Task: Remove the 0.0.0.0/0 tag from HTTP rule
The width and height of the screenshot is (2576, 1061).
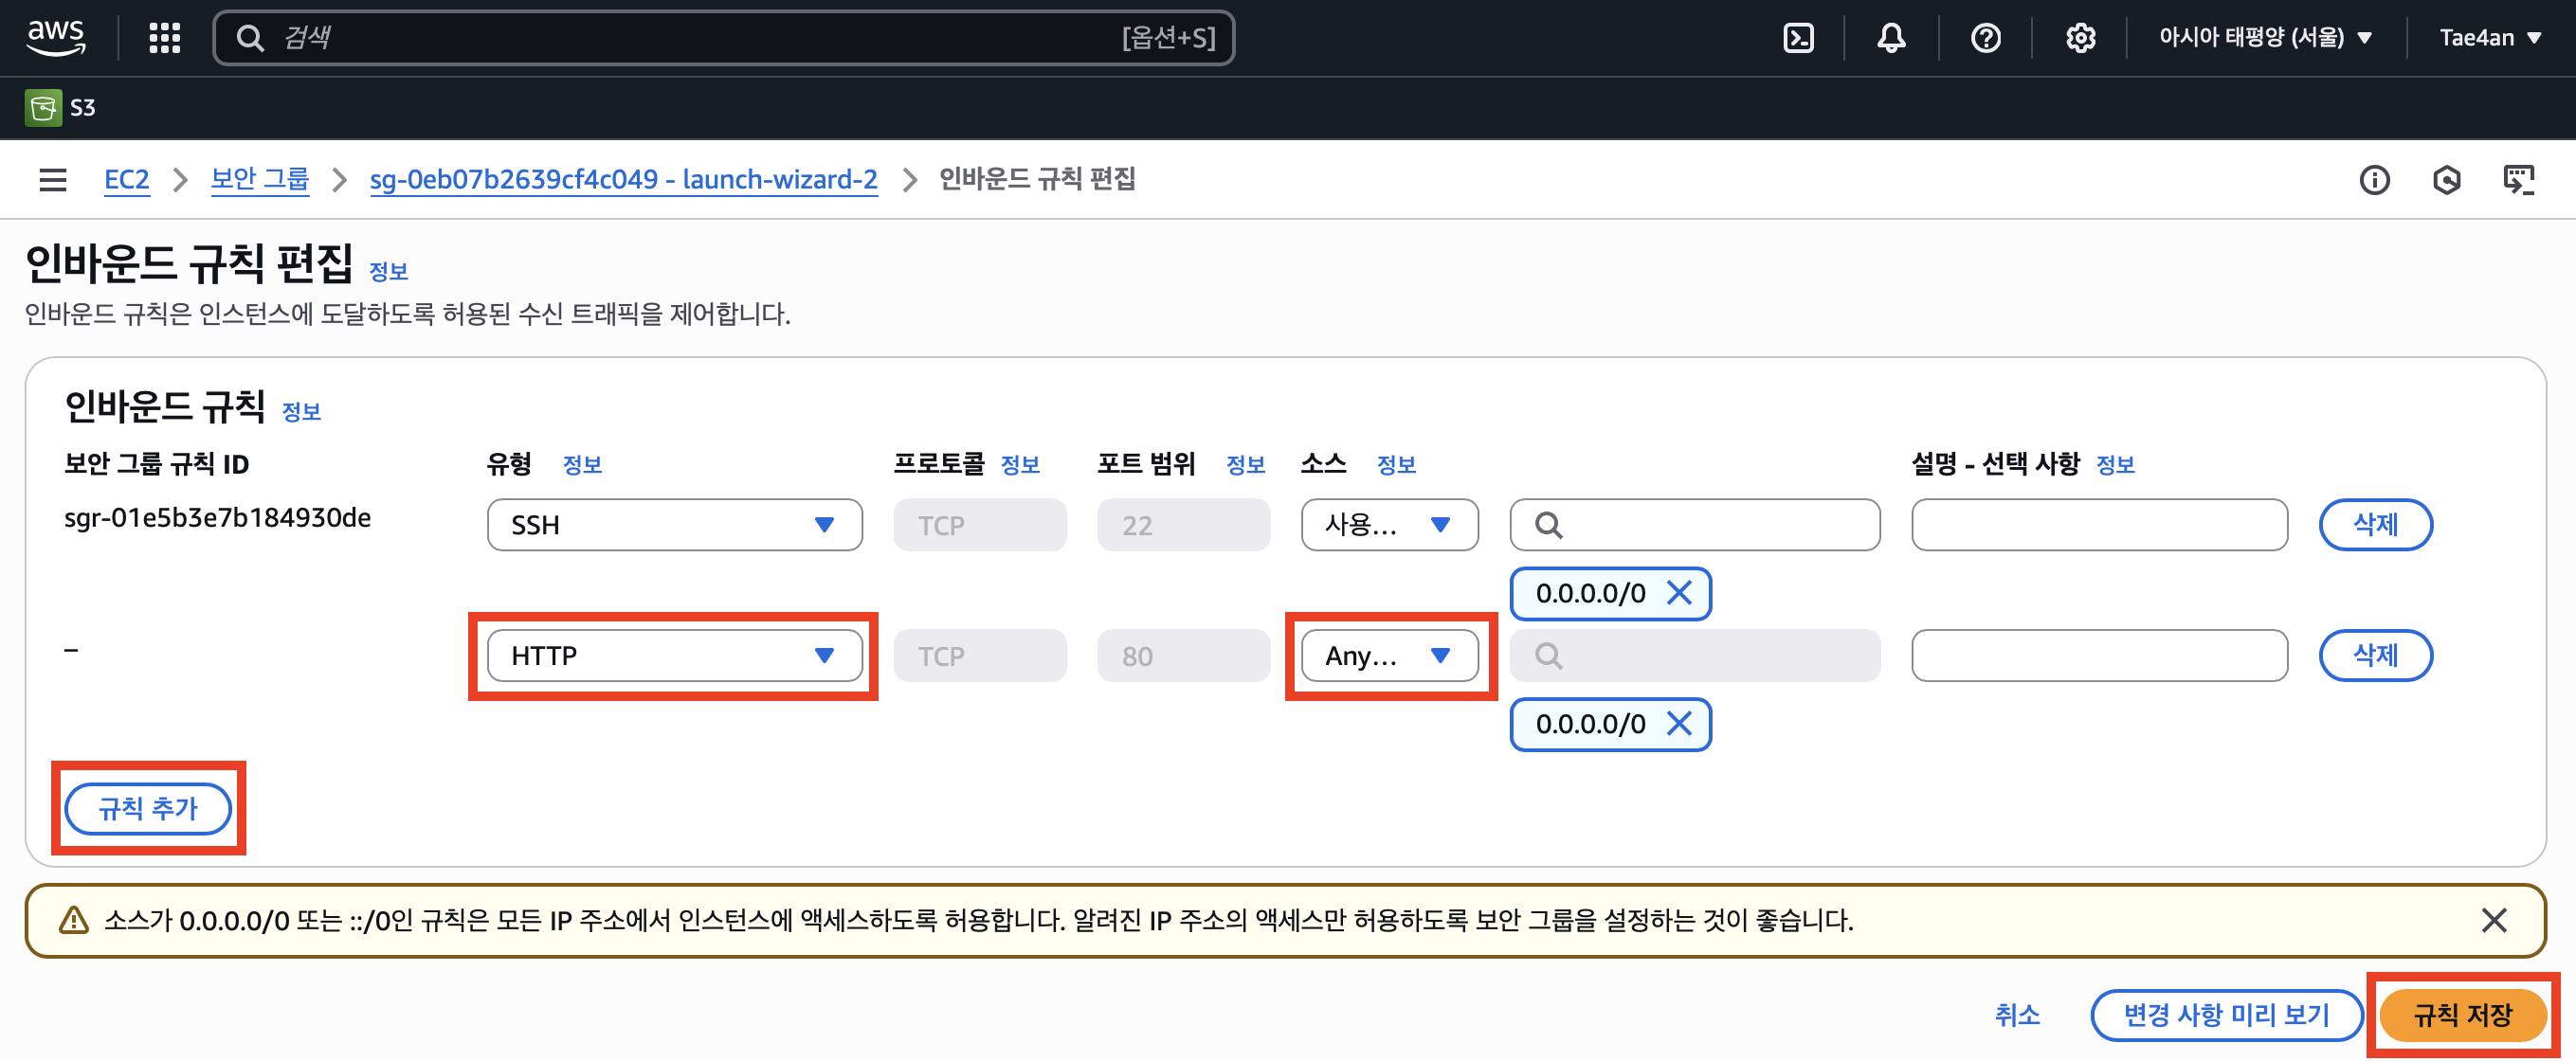Action: point(1680,723)
